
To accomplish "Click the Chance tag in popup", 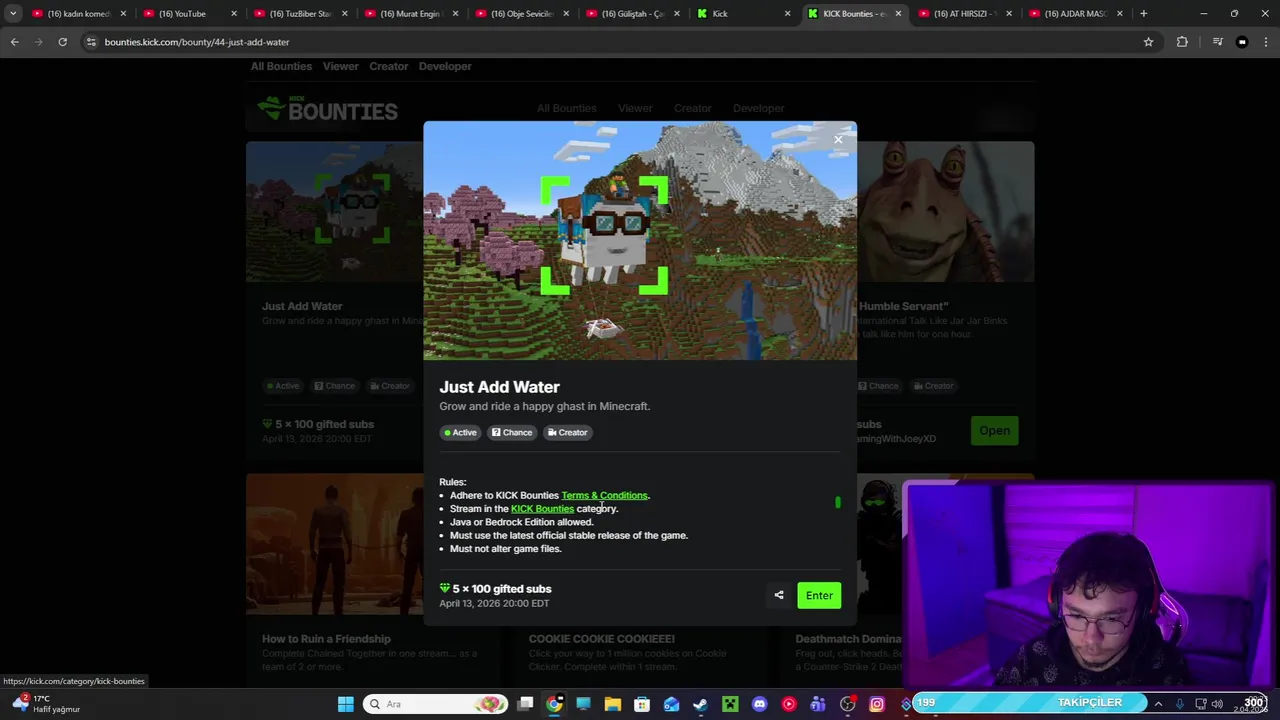I will (512, 432).
